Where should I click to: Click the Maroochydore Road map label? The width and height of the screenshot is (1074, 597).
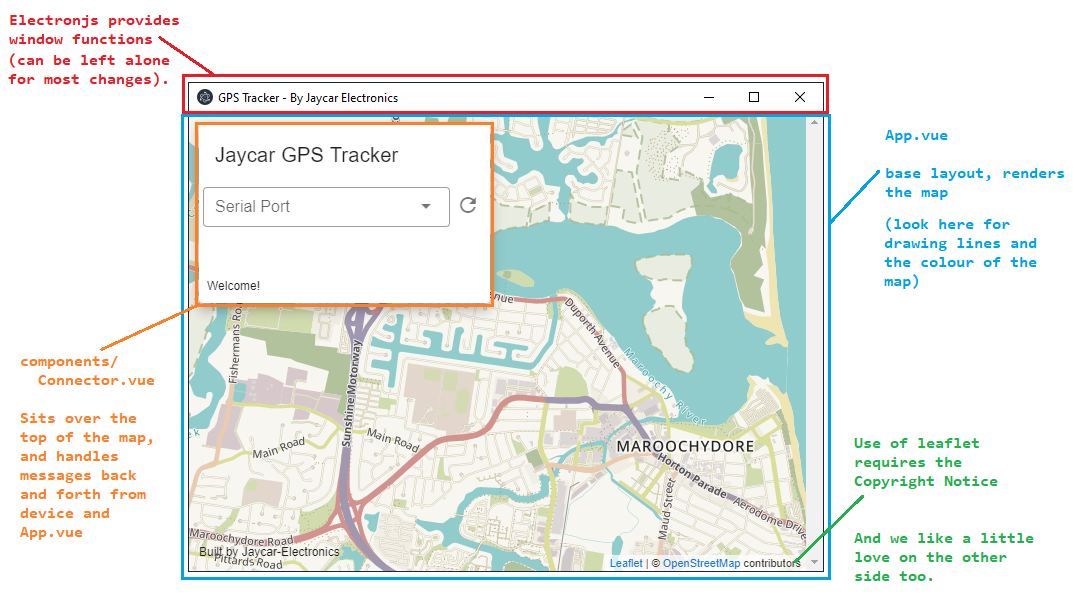(241, 537)
